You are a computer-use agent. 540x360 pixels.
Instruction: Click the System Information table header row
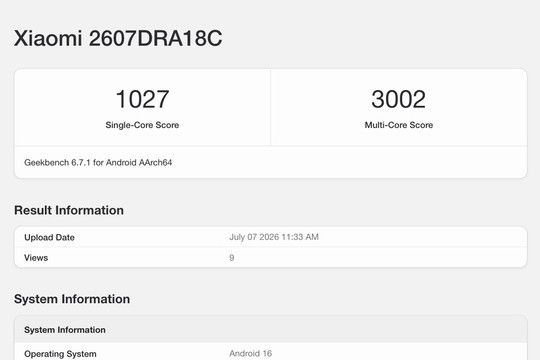[271, 330]
